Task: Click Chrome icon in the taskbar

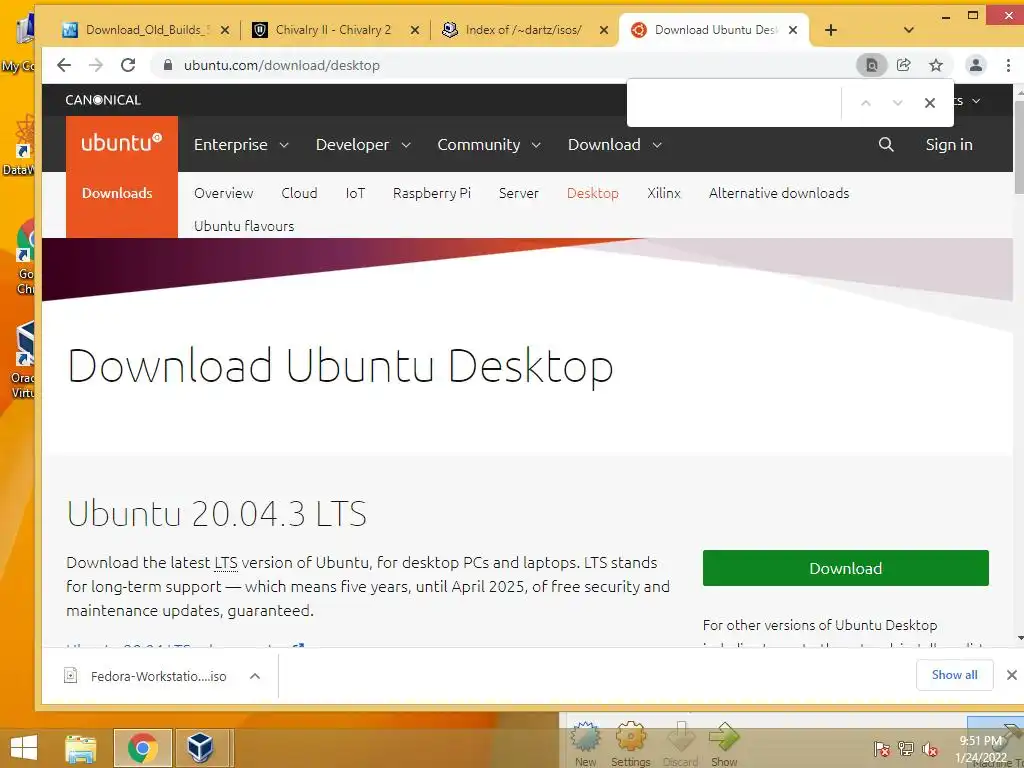Action: 142,748
